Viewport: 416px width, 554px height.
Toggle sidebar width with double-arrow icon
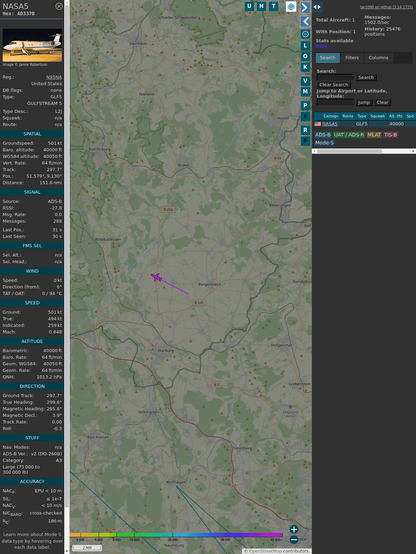317,7
